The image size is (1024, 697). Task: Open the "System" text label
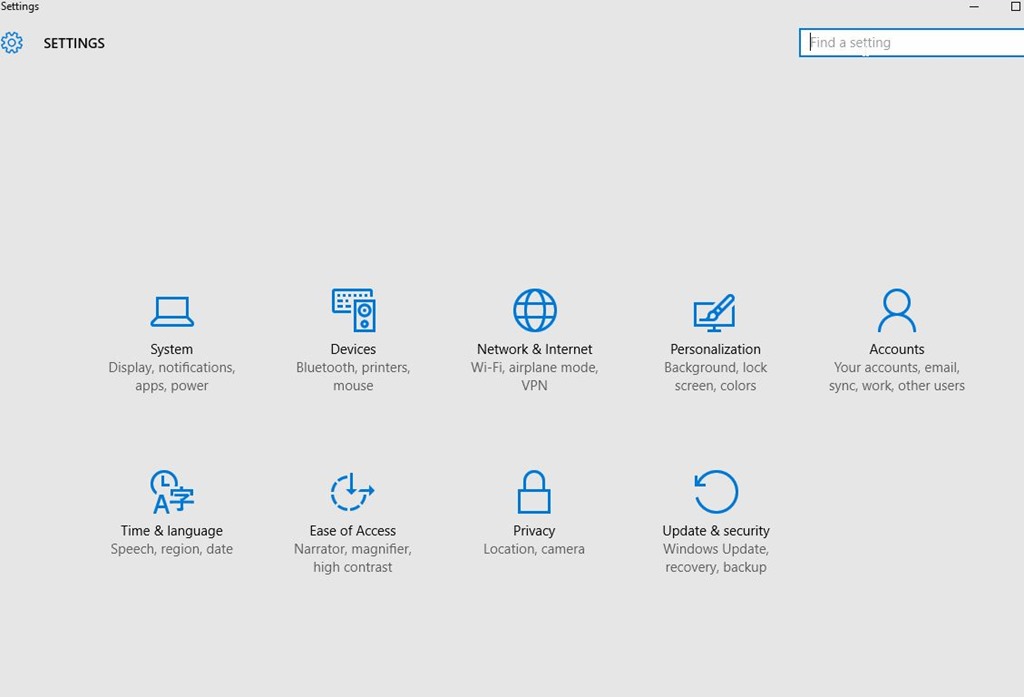(x=172, y=349)
